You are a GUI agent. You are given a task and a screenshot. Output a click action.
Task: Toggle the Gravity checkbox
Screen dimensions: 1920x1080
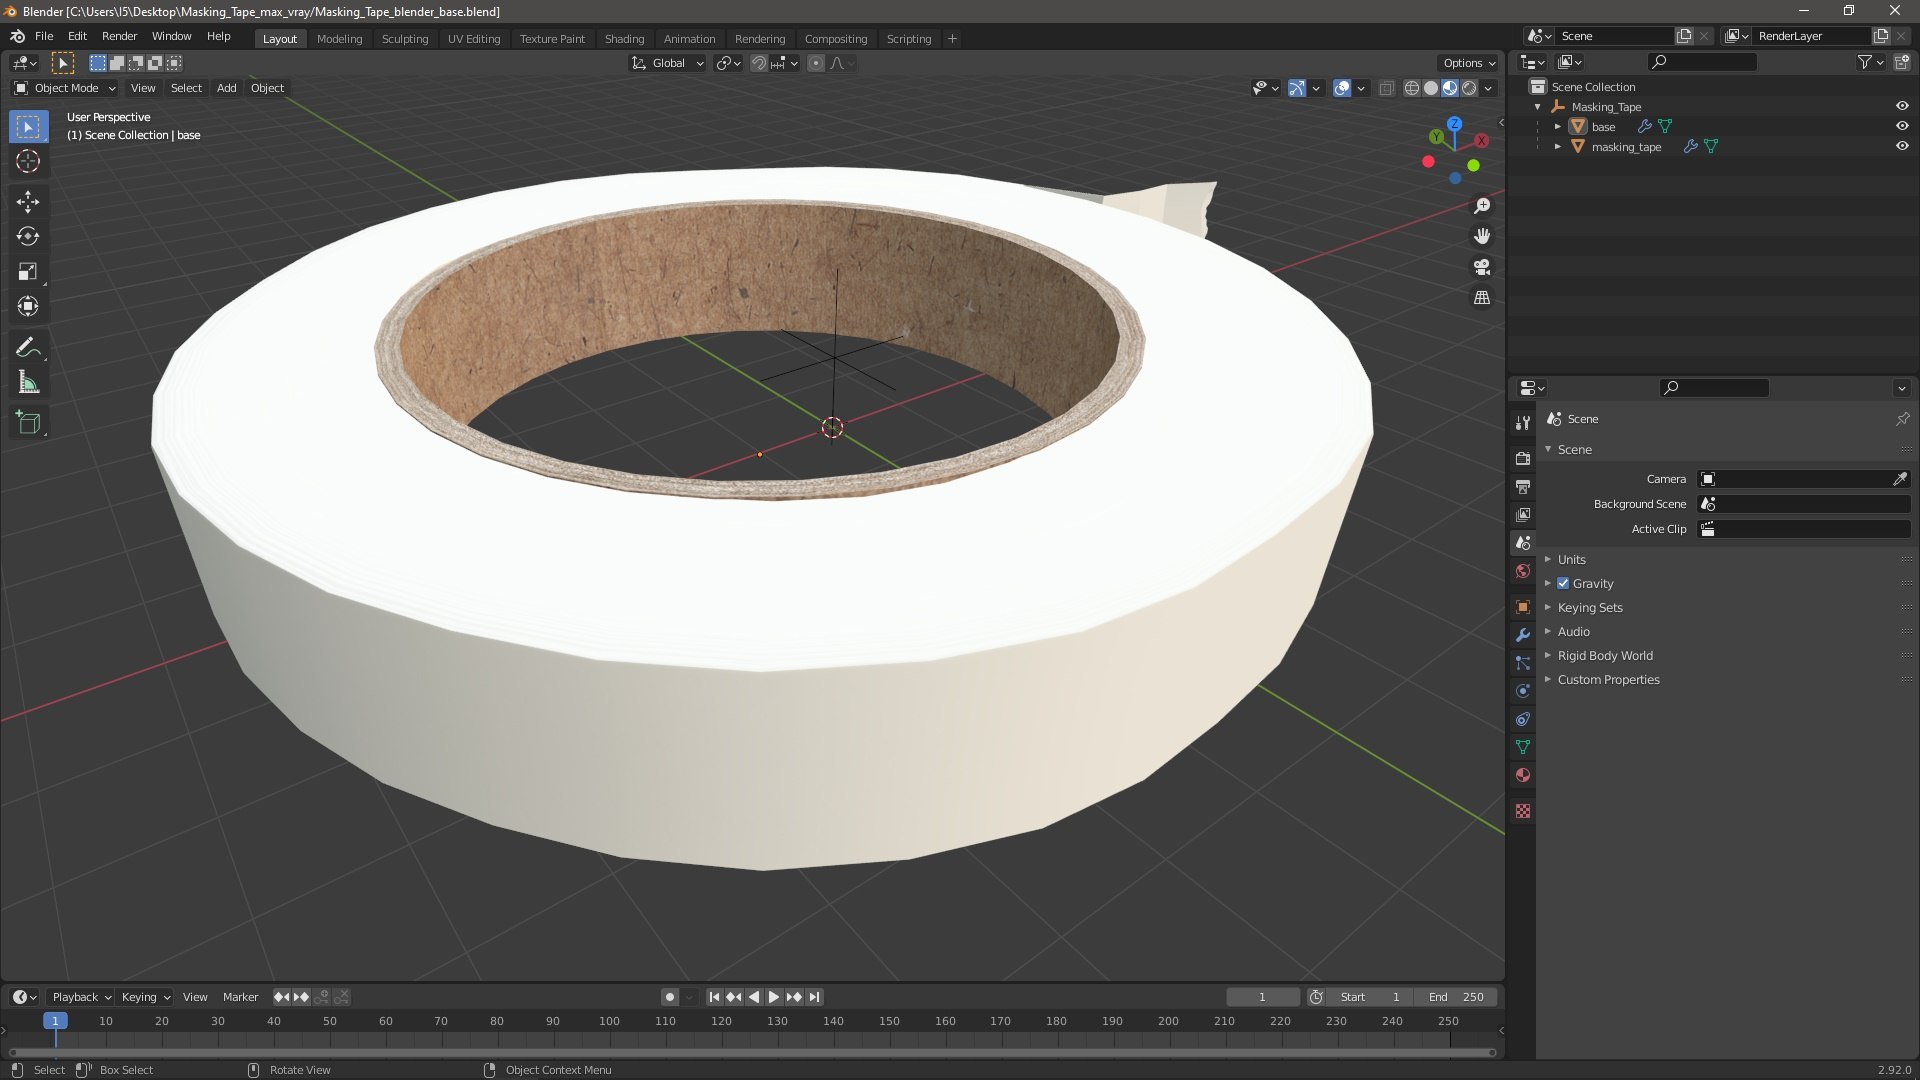(x=1563, y=583)
